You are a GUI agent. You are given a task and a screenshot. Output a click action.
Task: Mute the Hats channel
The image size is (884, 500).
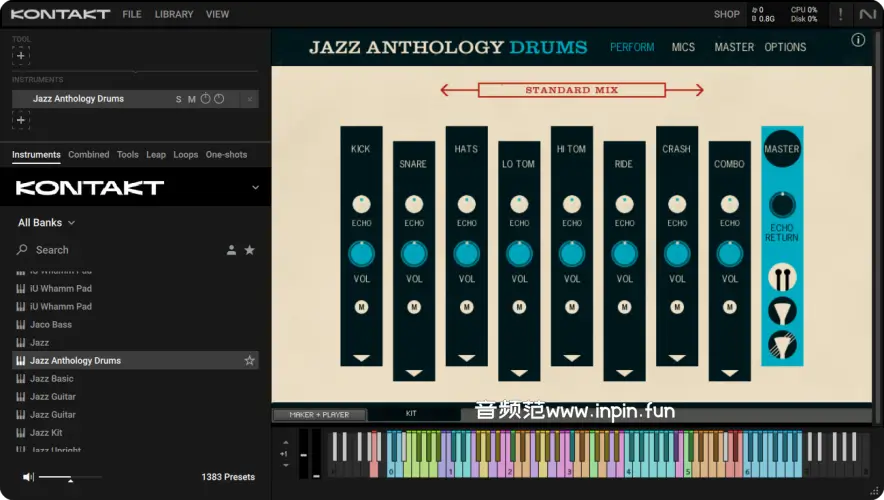[x=466, y=307]
